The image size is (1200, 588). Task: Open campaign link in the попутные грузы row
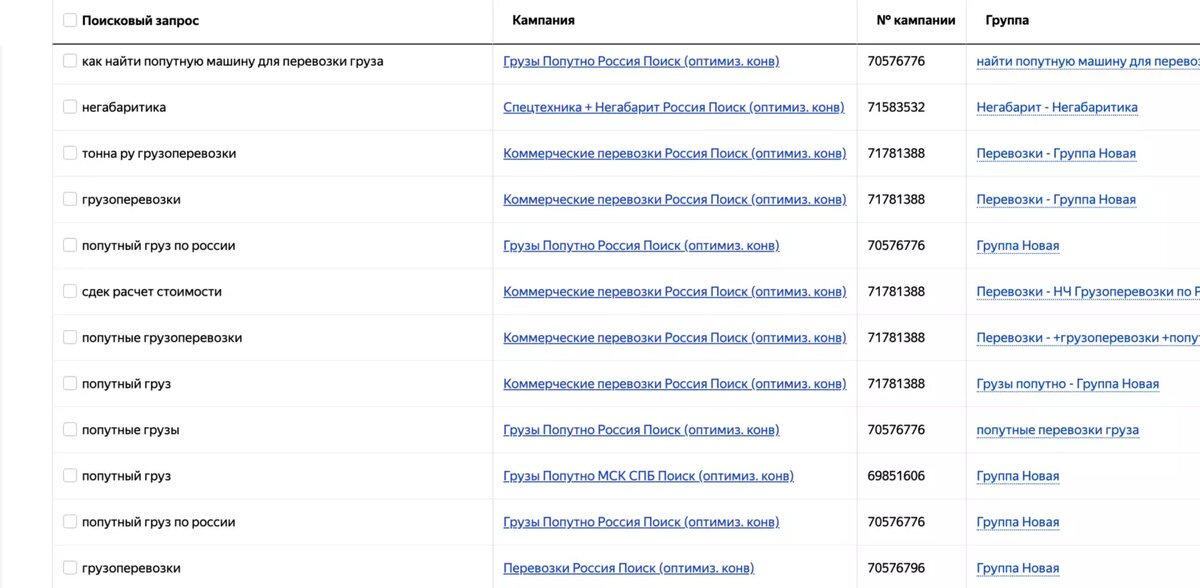[x=641, y=430]
